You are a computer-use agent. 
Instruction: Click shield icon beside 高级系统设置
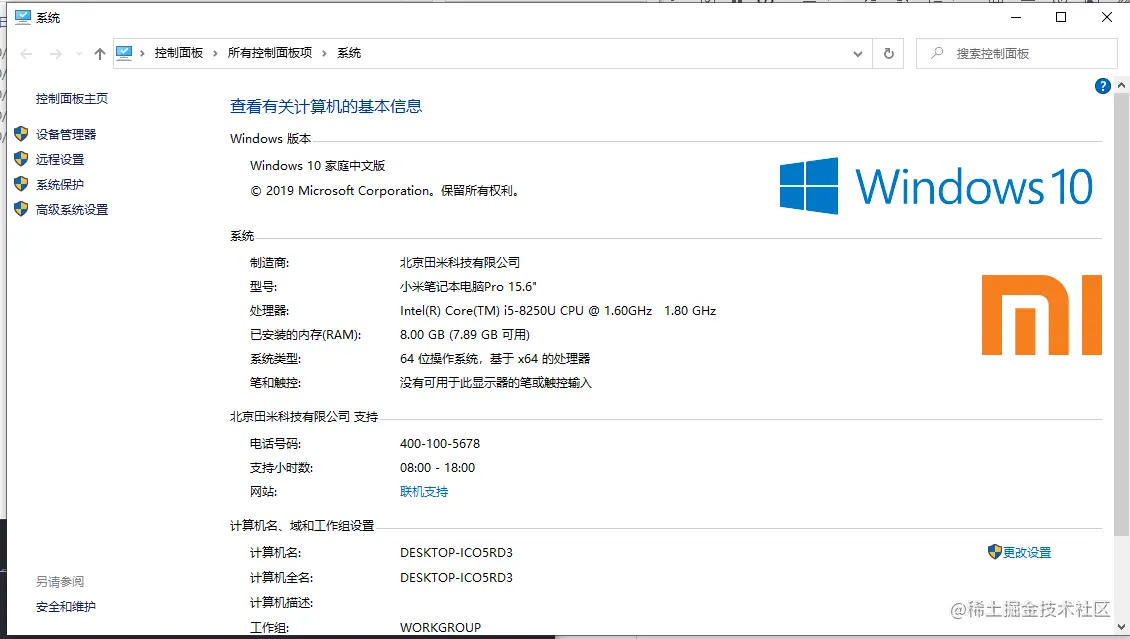(21, 210)
